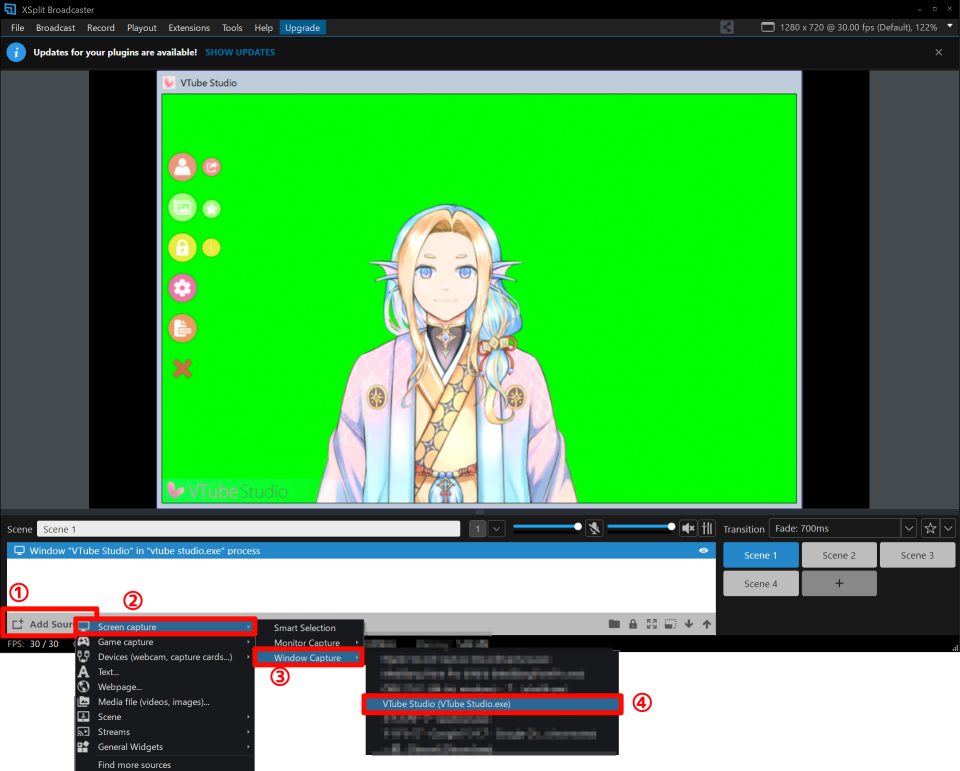This screenshot has height=771, width=960.
Task: Toggle visibility eye of VTube Studio source
Action: point(703,551)
